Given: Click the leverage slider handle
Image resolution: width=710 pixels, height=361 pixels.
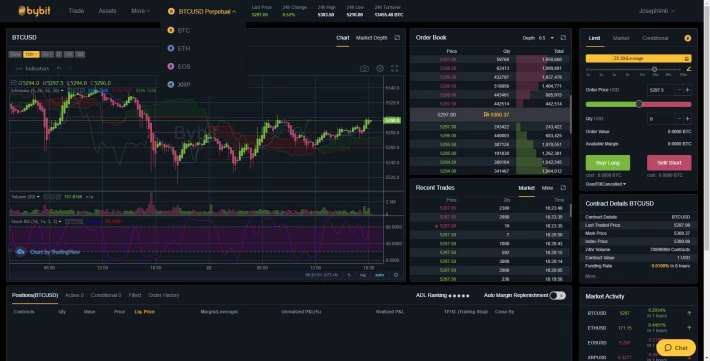Looking at the screenshot, I should click(x=654, y=69).
